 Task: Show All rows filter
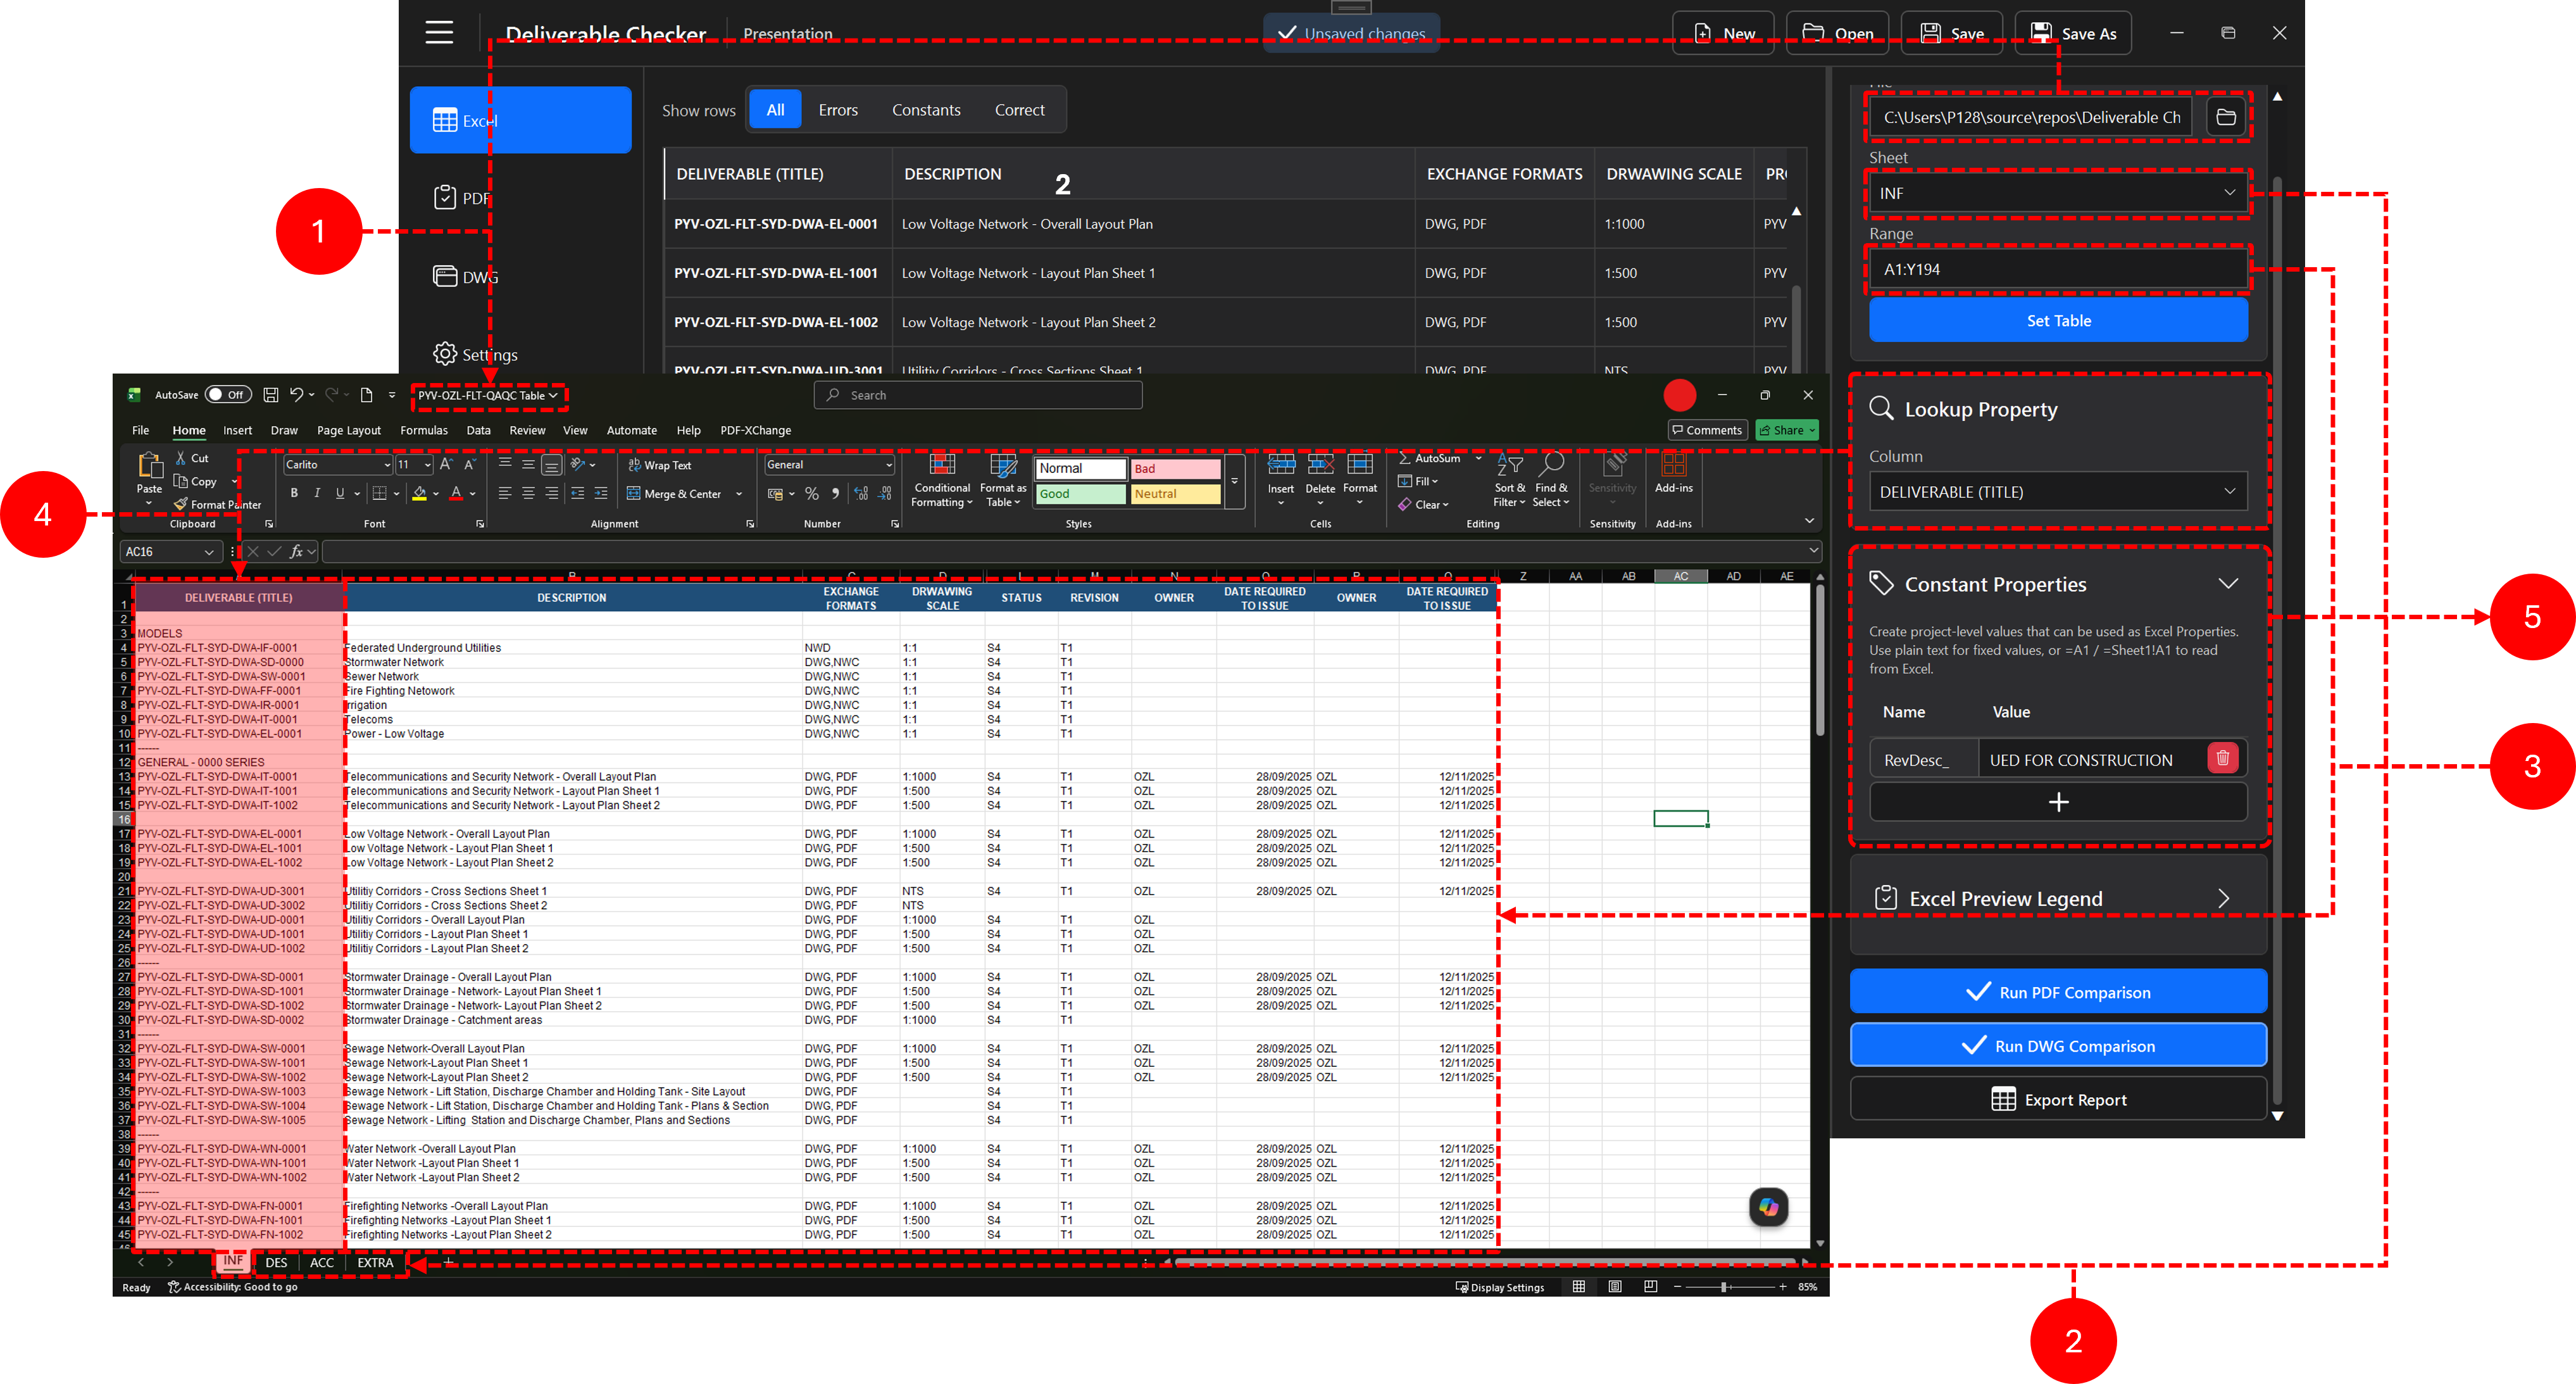[x=775, y=110]
